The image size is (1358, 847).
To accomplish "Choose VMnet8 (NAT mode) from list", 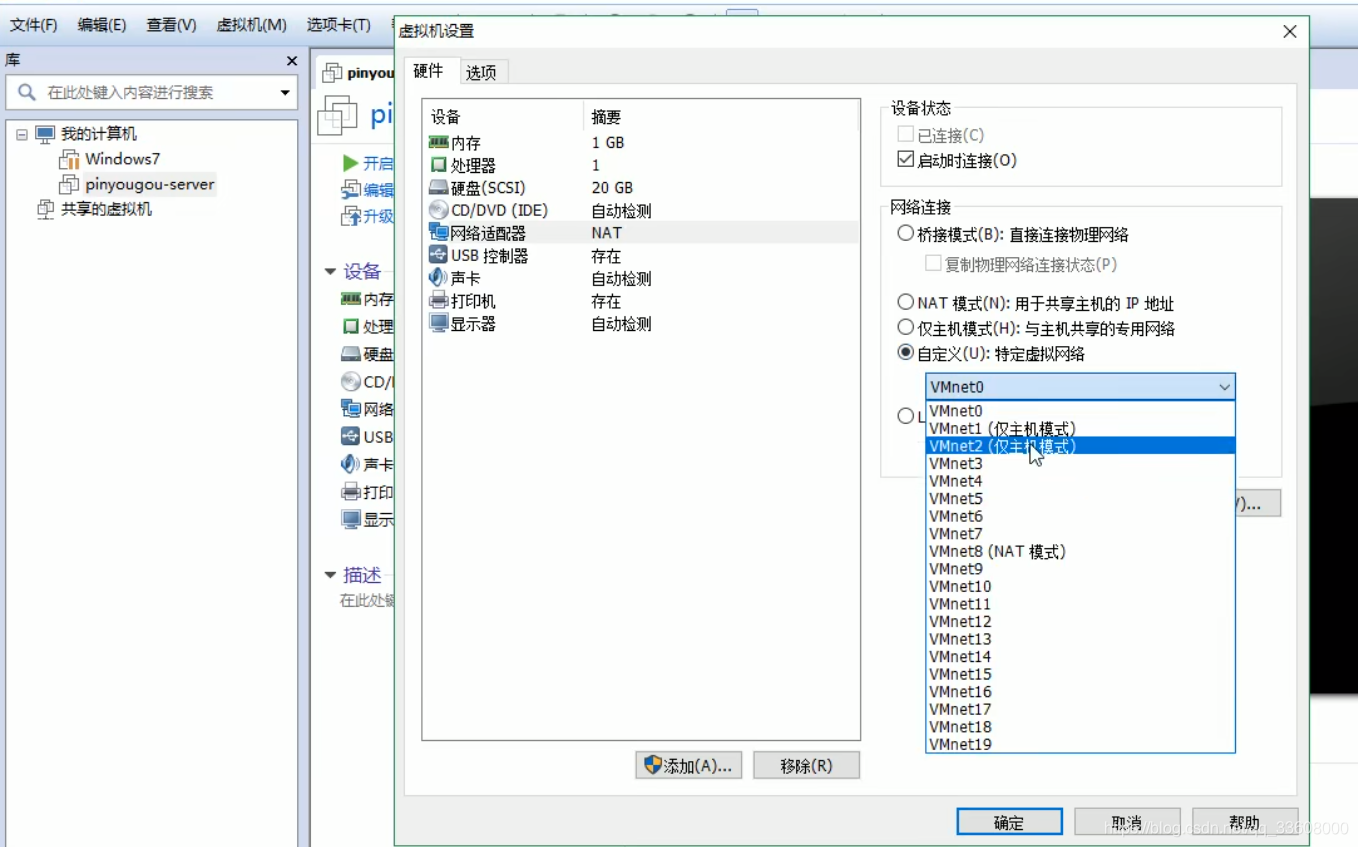I will point(1080,551).
